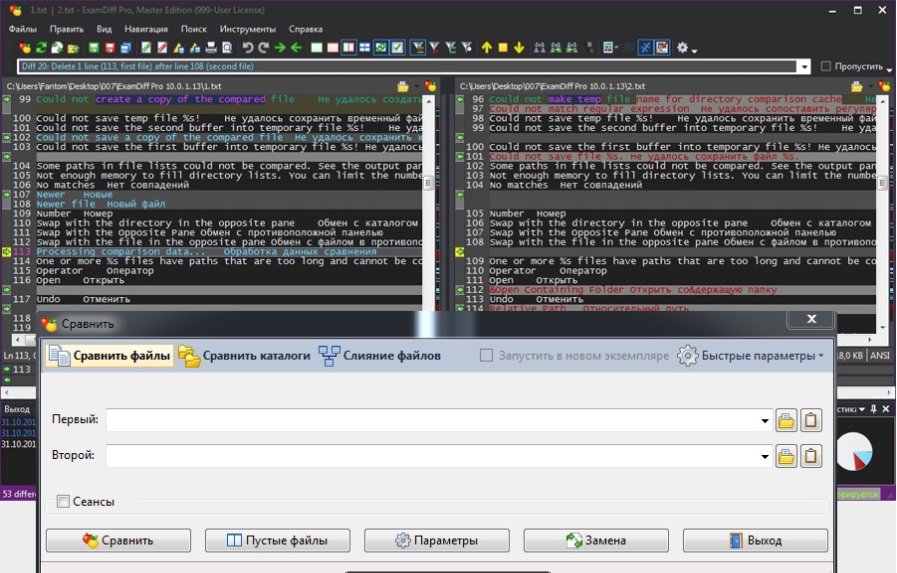The height and width of the screenshot is (573, 897).
Task: Open the gear icon dropdown arrow
Action: (694, 51)
